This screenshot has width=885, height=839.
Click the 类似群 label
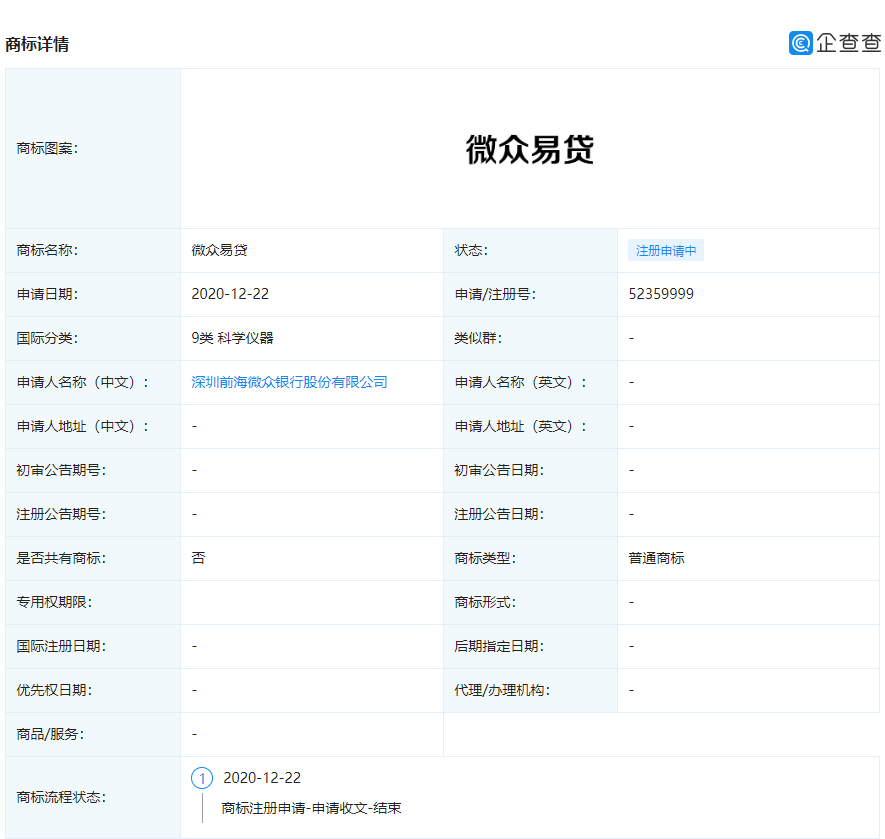[x=478, y=338]
